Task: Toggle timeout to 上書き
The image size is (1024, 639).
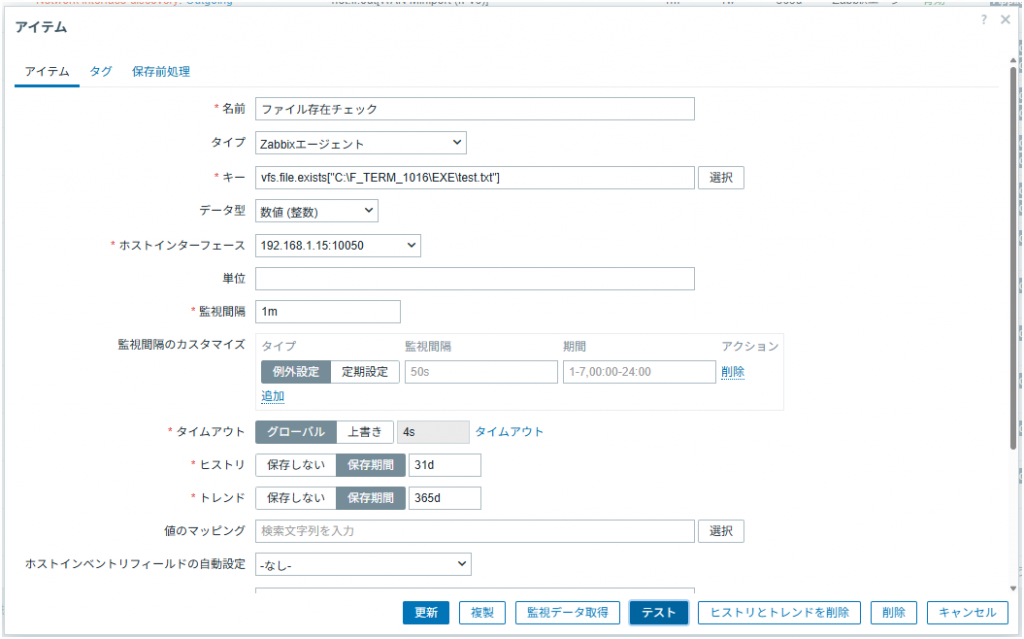Action: 364,432
